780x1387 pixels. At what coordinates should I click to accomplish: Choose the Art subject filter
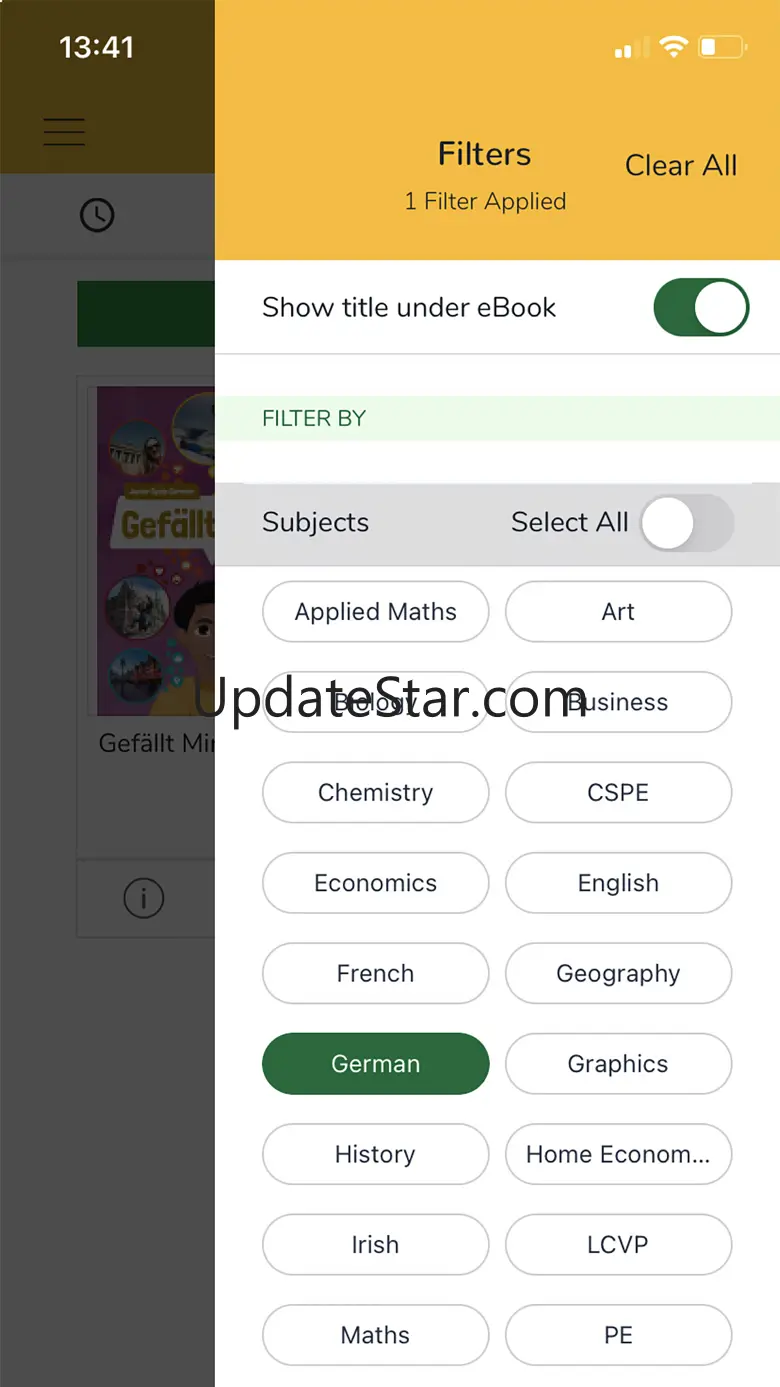click(x=618, y=612)
